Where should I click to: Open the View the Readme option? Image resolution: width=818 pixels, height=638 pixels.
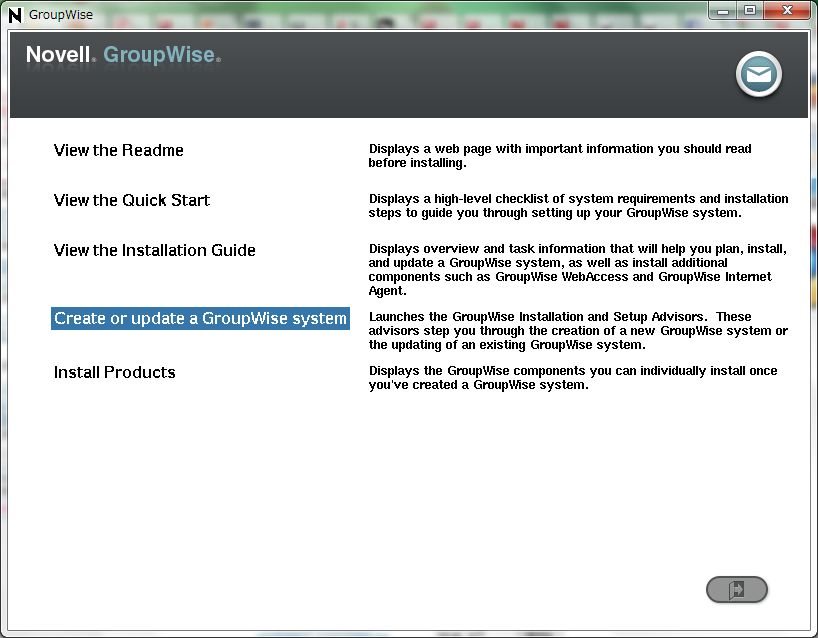118,150
